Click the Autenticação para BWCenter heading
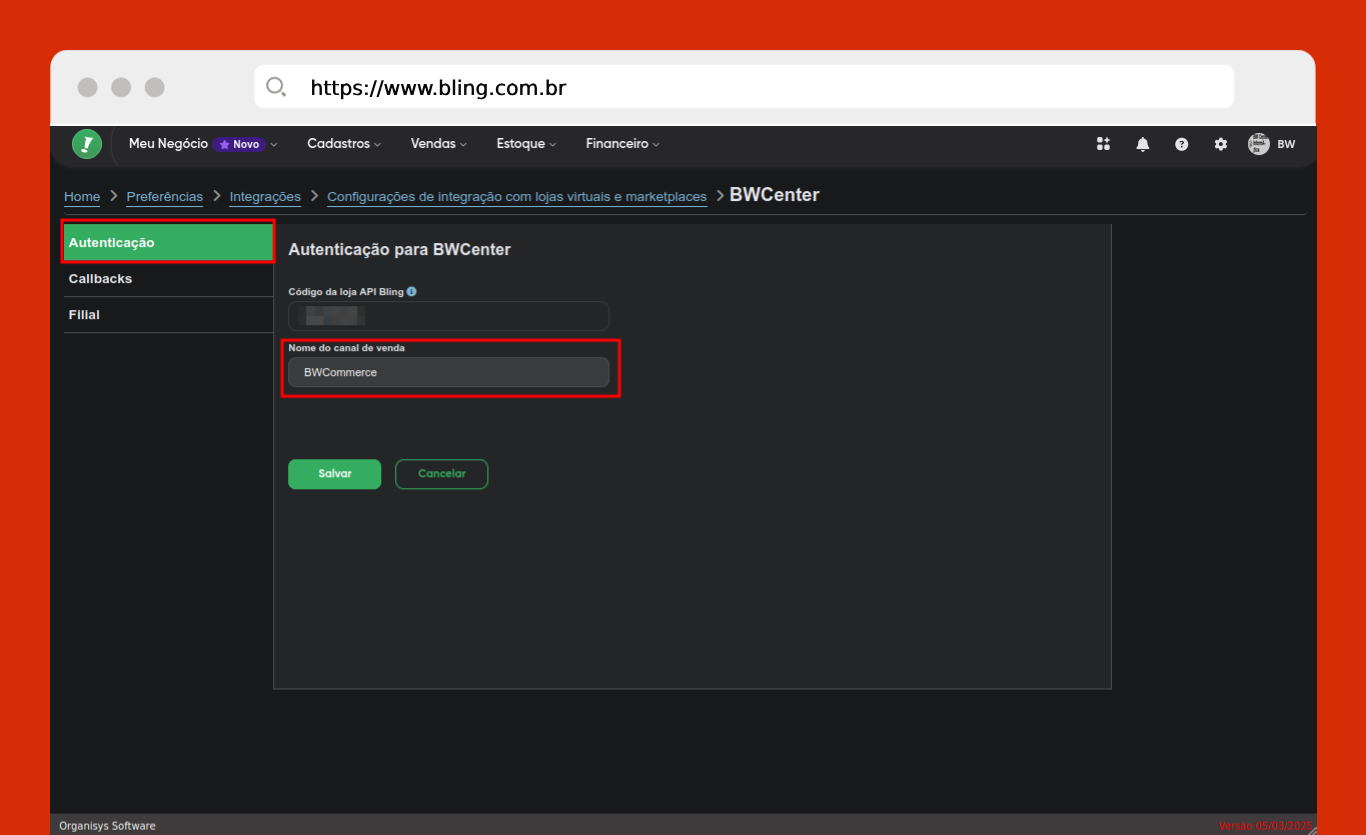The image size is (1366, 835). tap(399, 249)
